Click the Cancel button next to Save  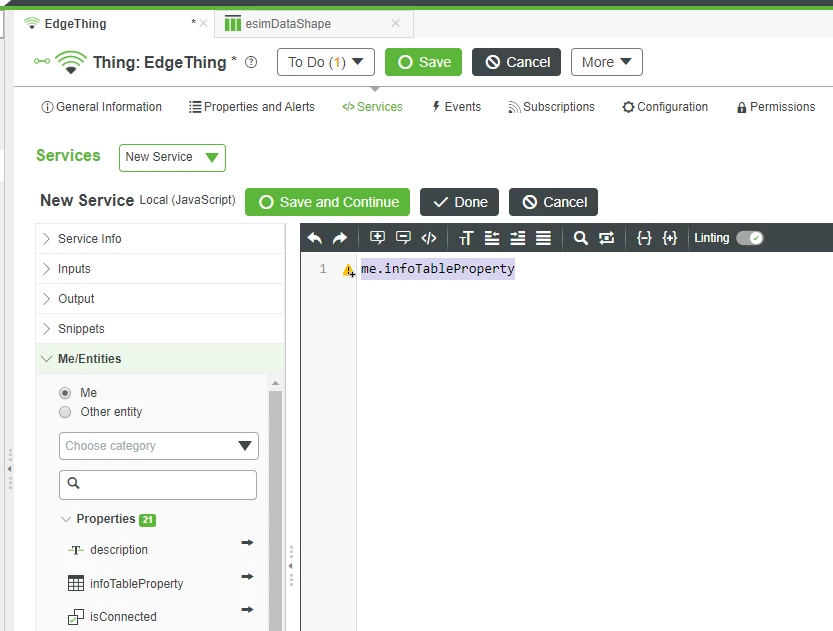[516, 62]
